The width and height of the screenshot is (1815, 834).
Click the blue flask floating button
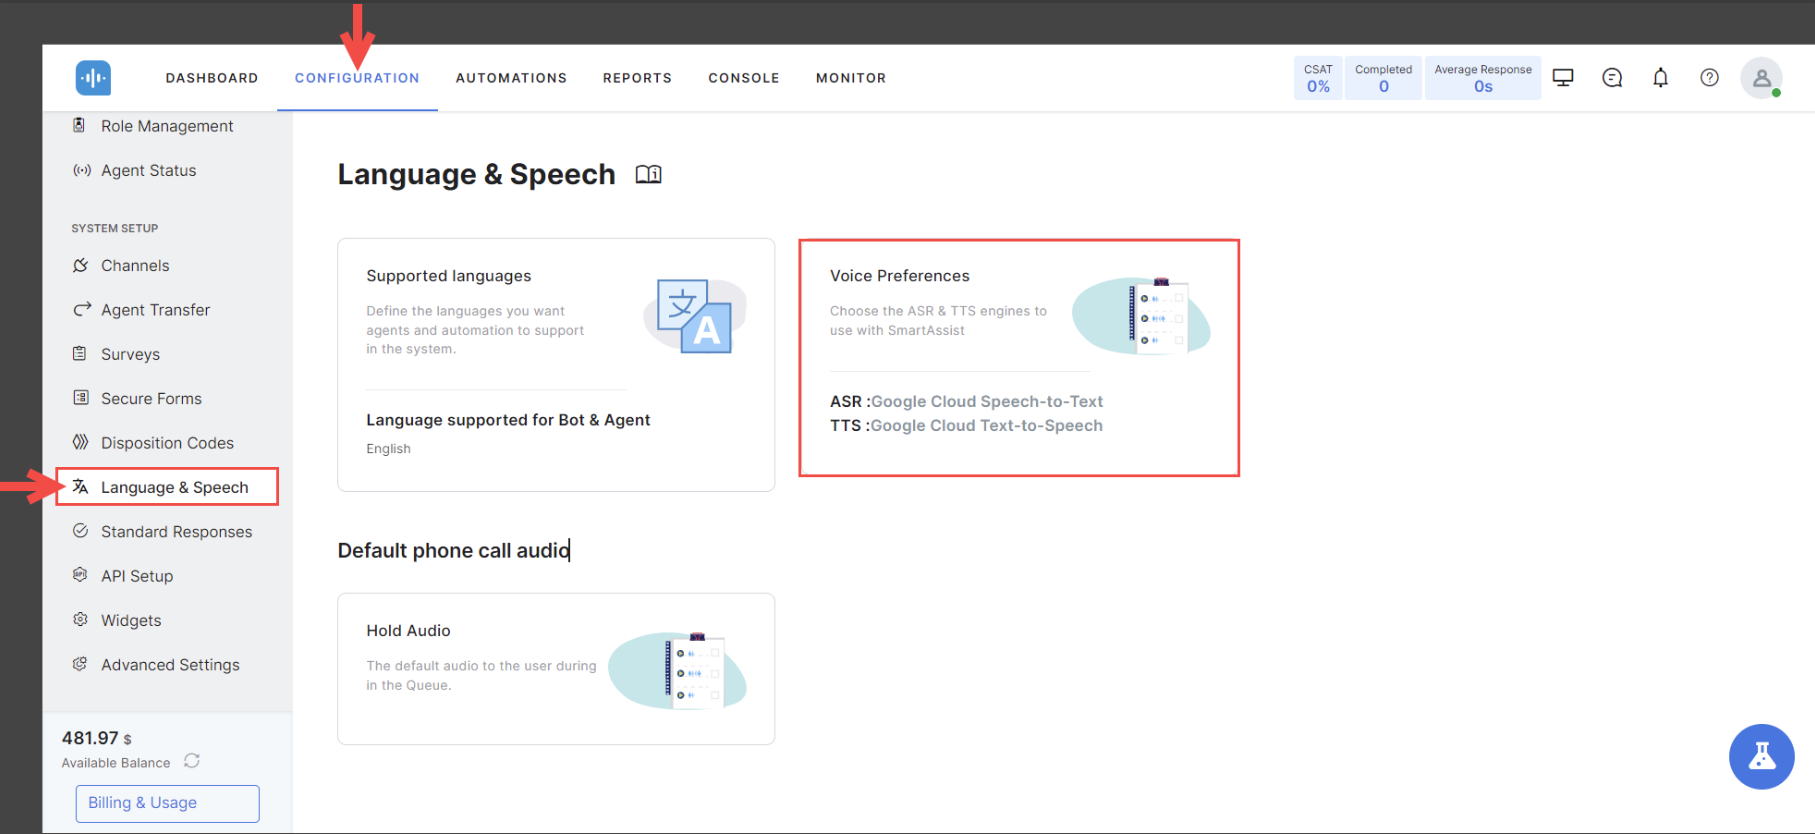pos(1761,756)
